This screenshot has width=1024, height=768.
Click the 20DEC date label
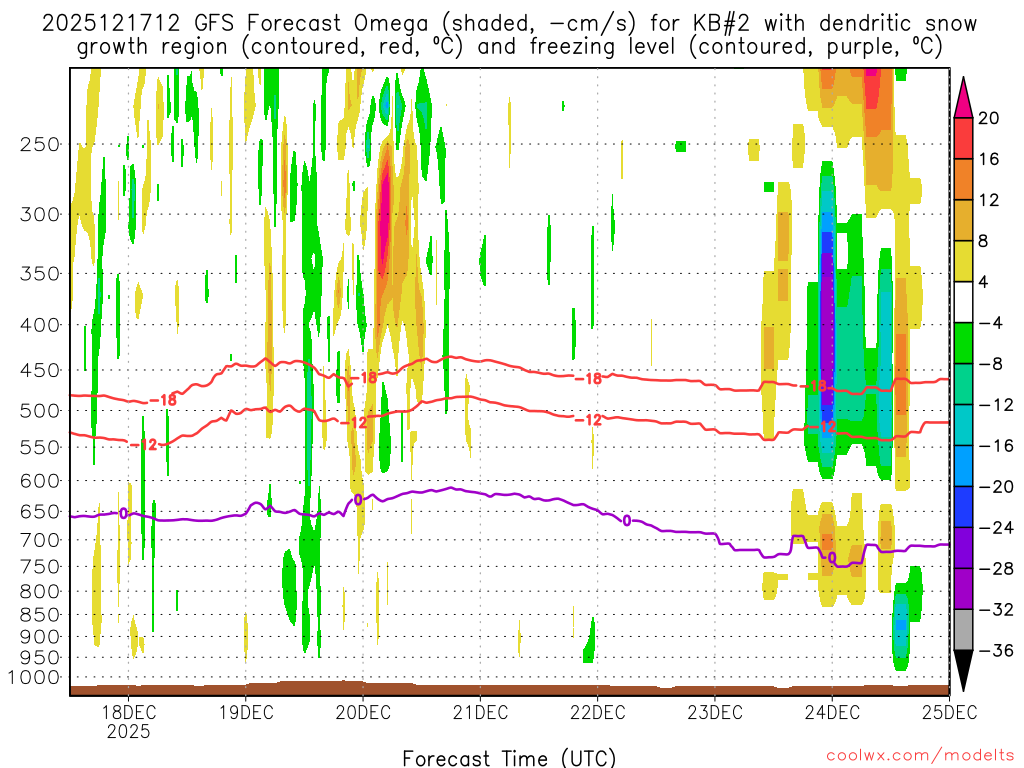tap(363, 711)
